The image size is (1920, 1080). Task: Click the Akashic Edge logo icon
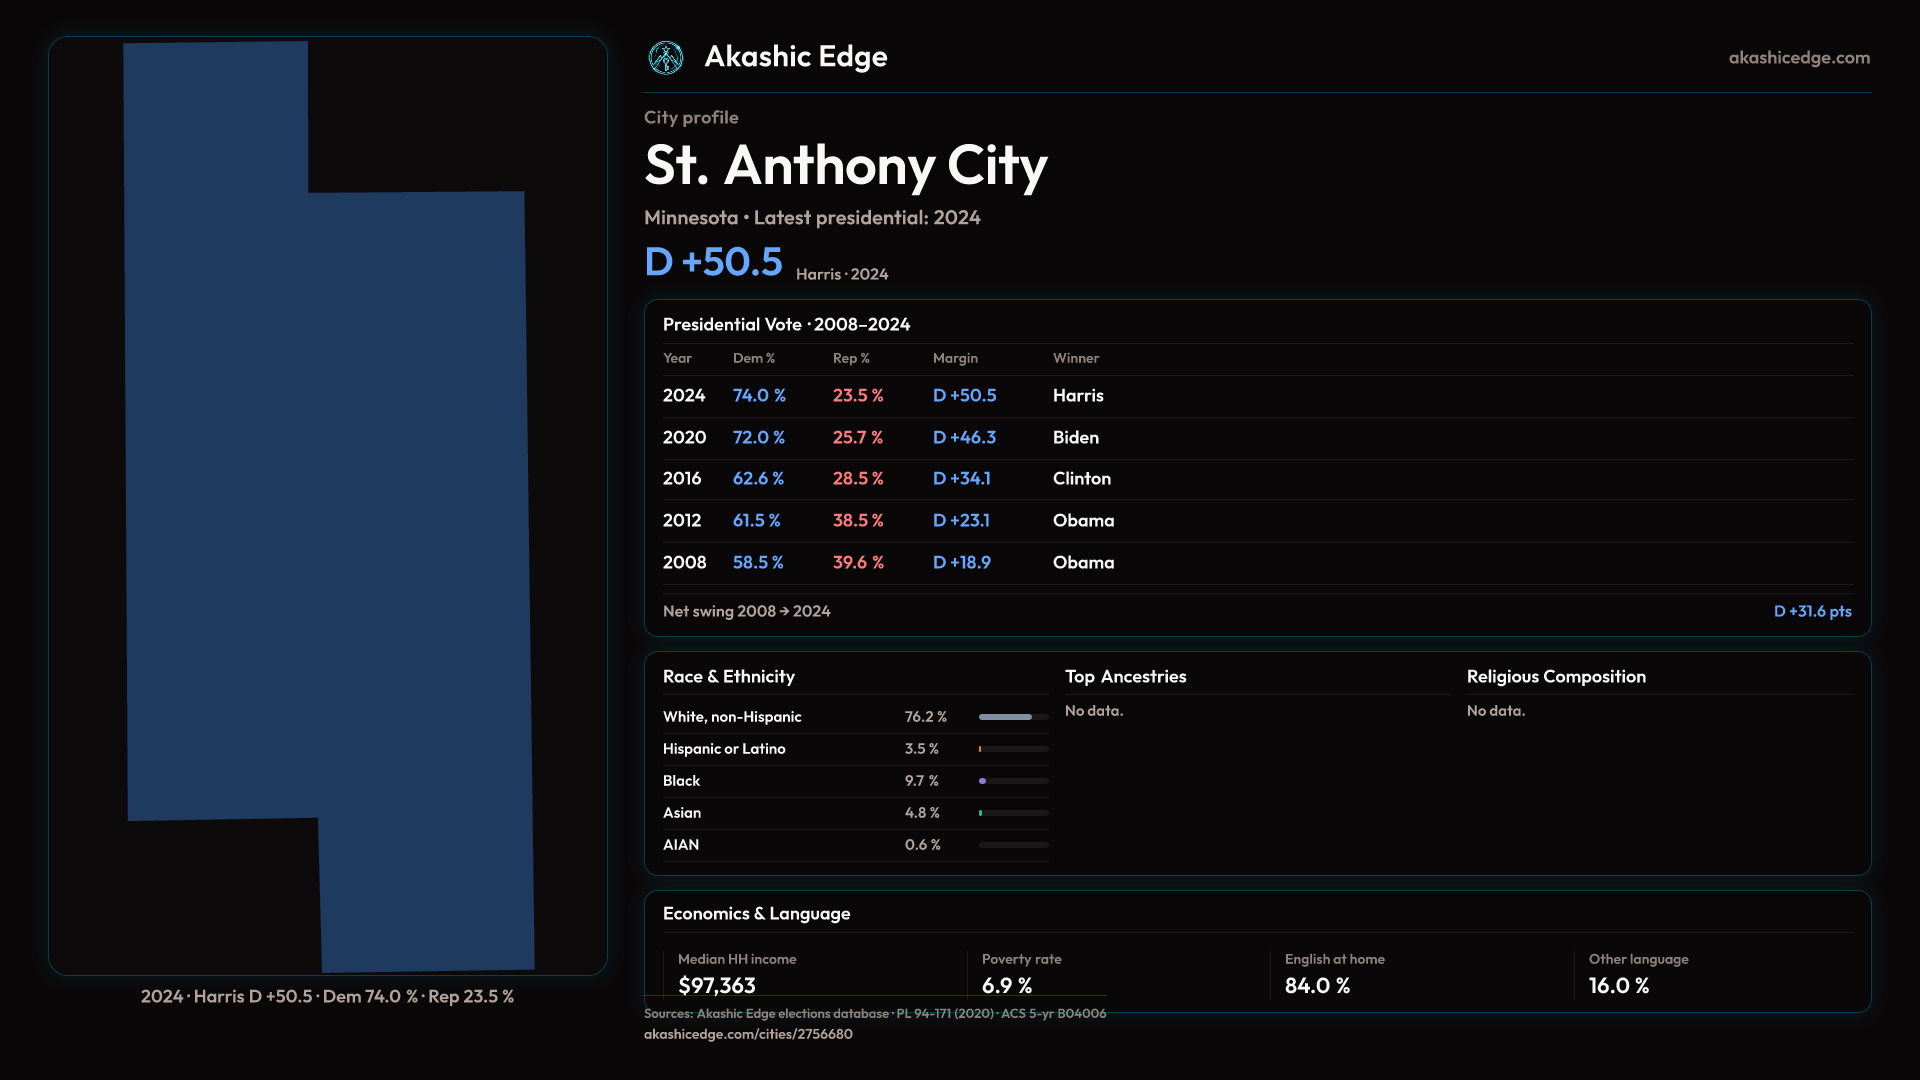(665, 58)
